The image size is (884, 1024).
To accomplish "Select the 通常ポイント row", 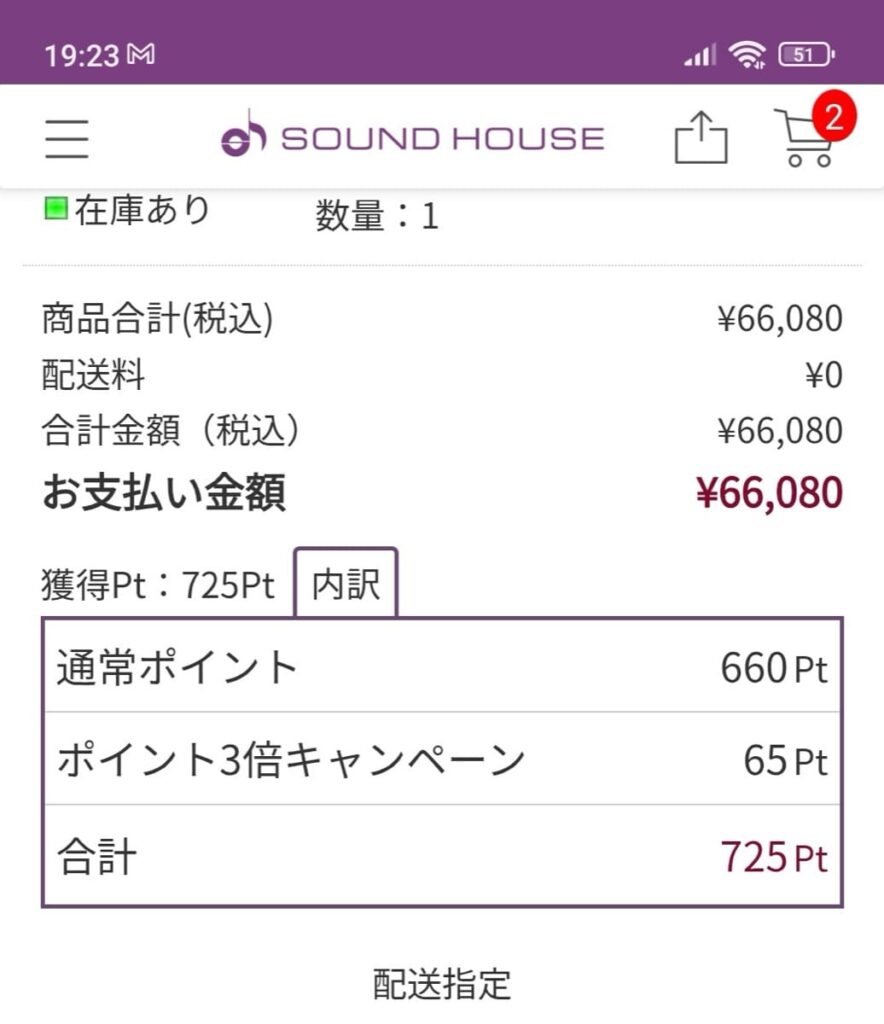I will pos(441,666).
